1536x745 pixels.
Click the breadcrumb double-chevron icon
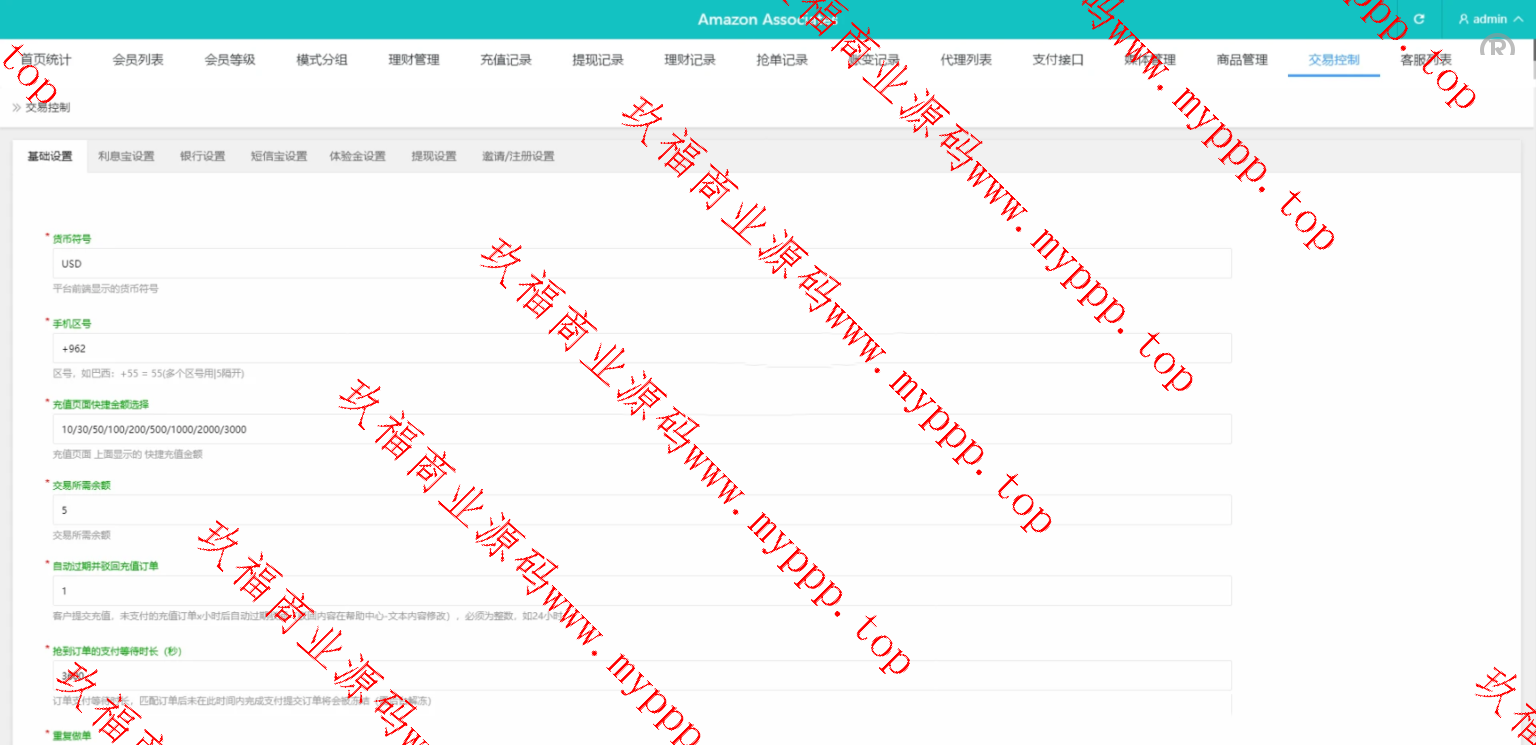tap(16, 107)
